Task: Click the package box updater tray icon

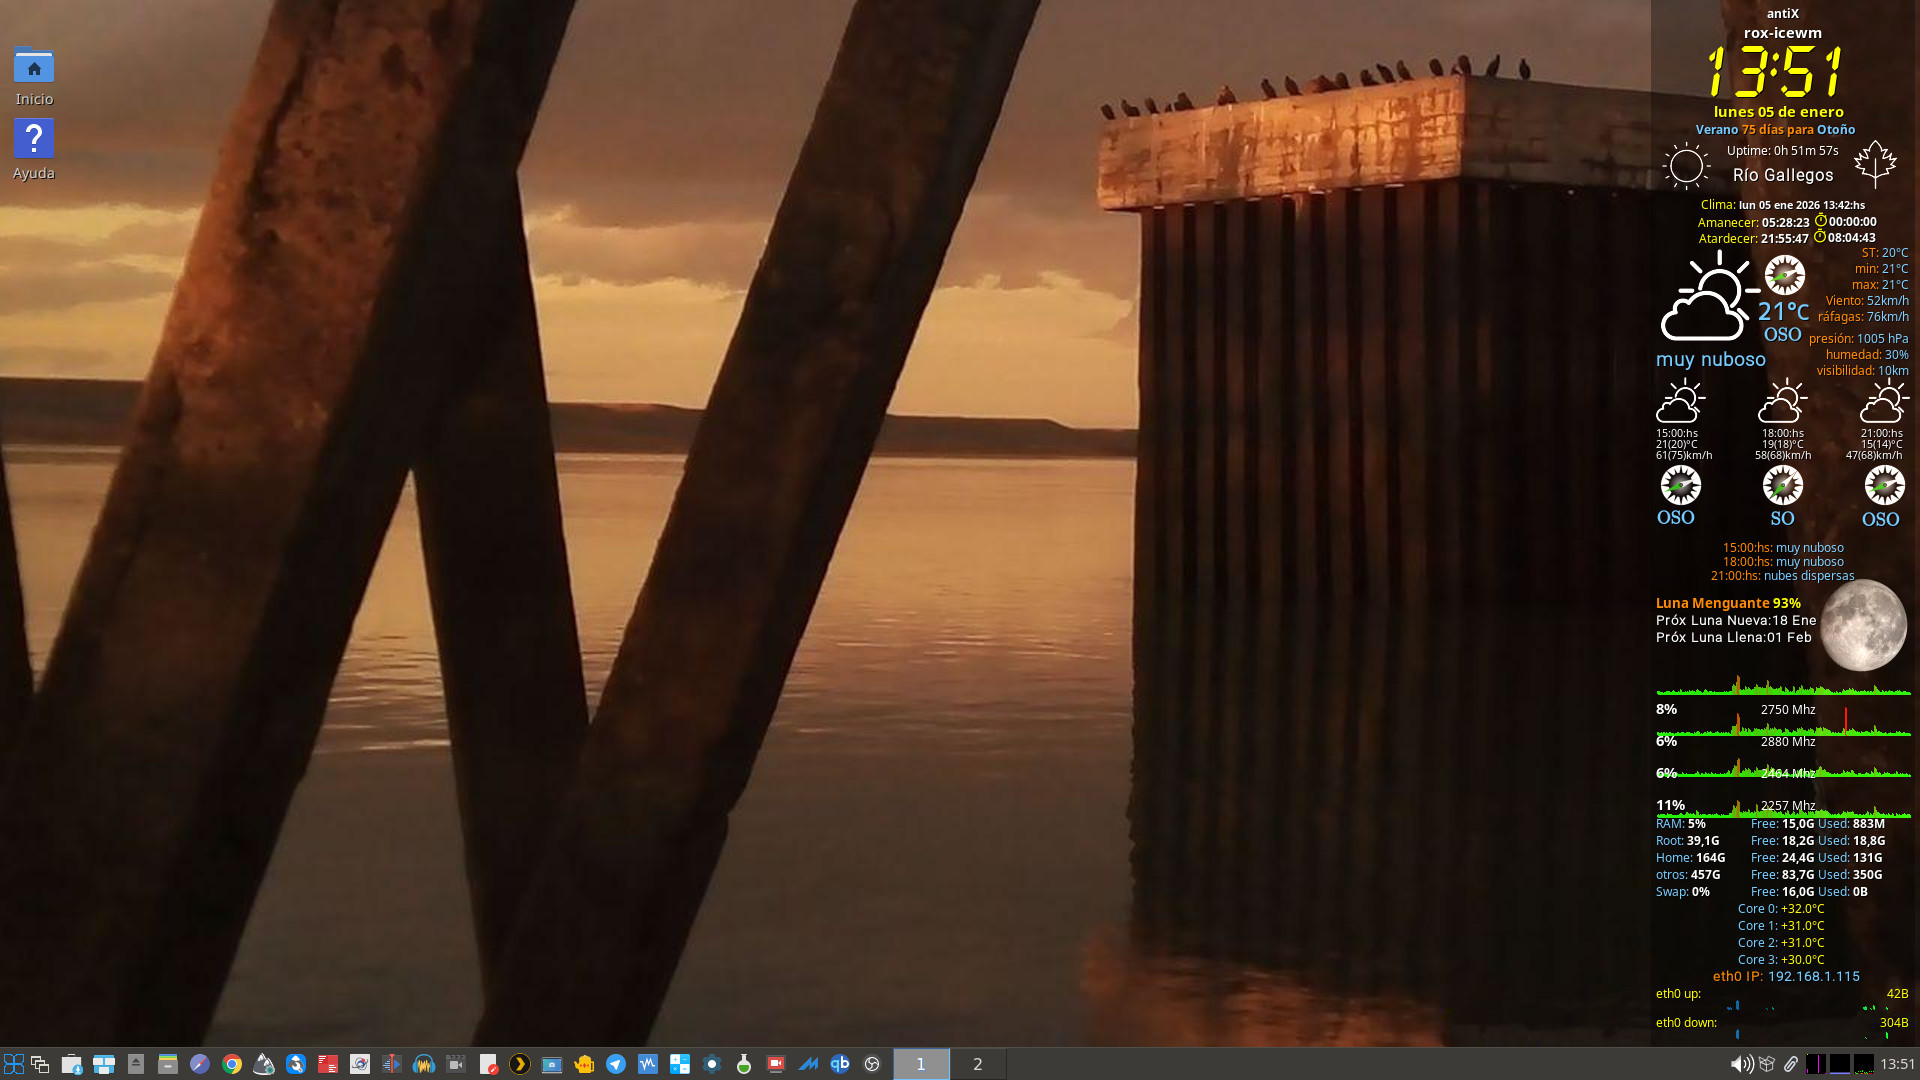Action: click(x=1767, y=1064)
